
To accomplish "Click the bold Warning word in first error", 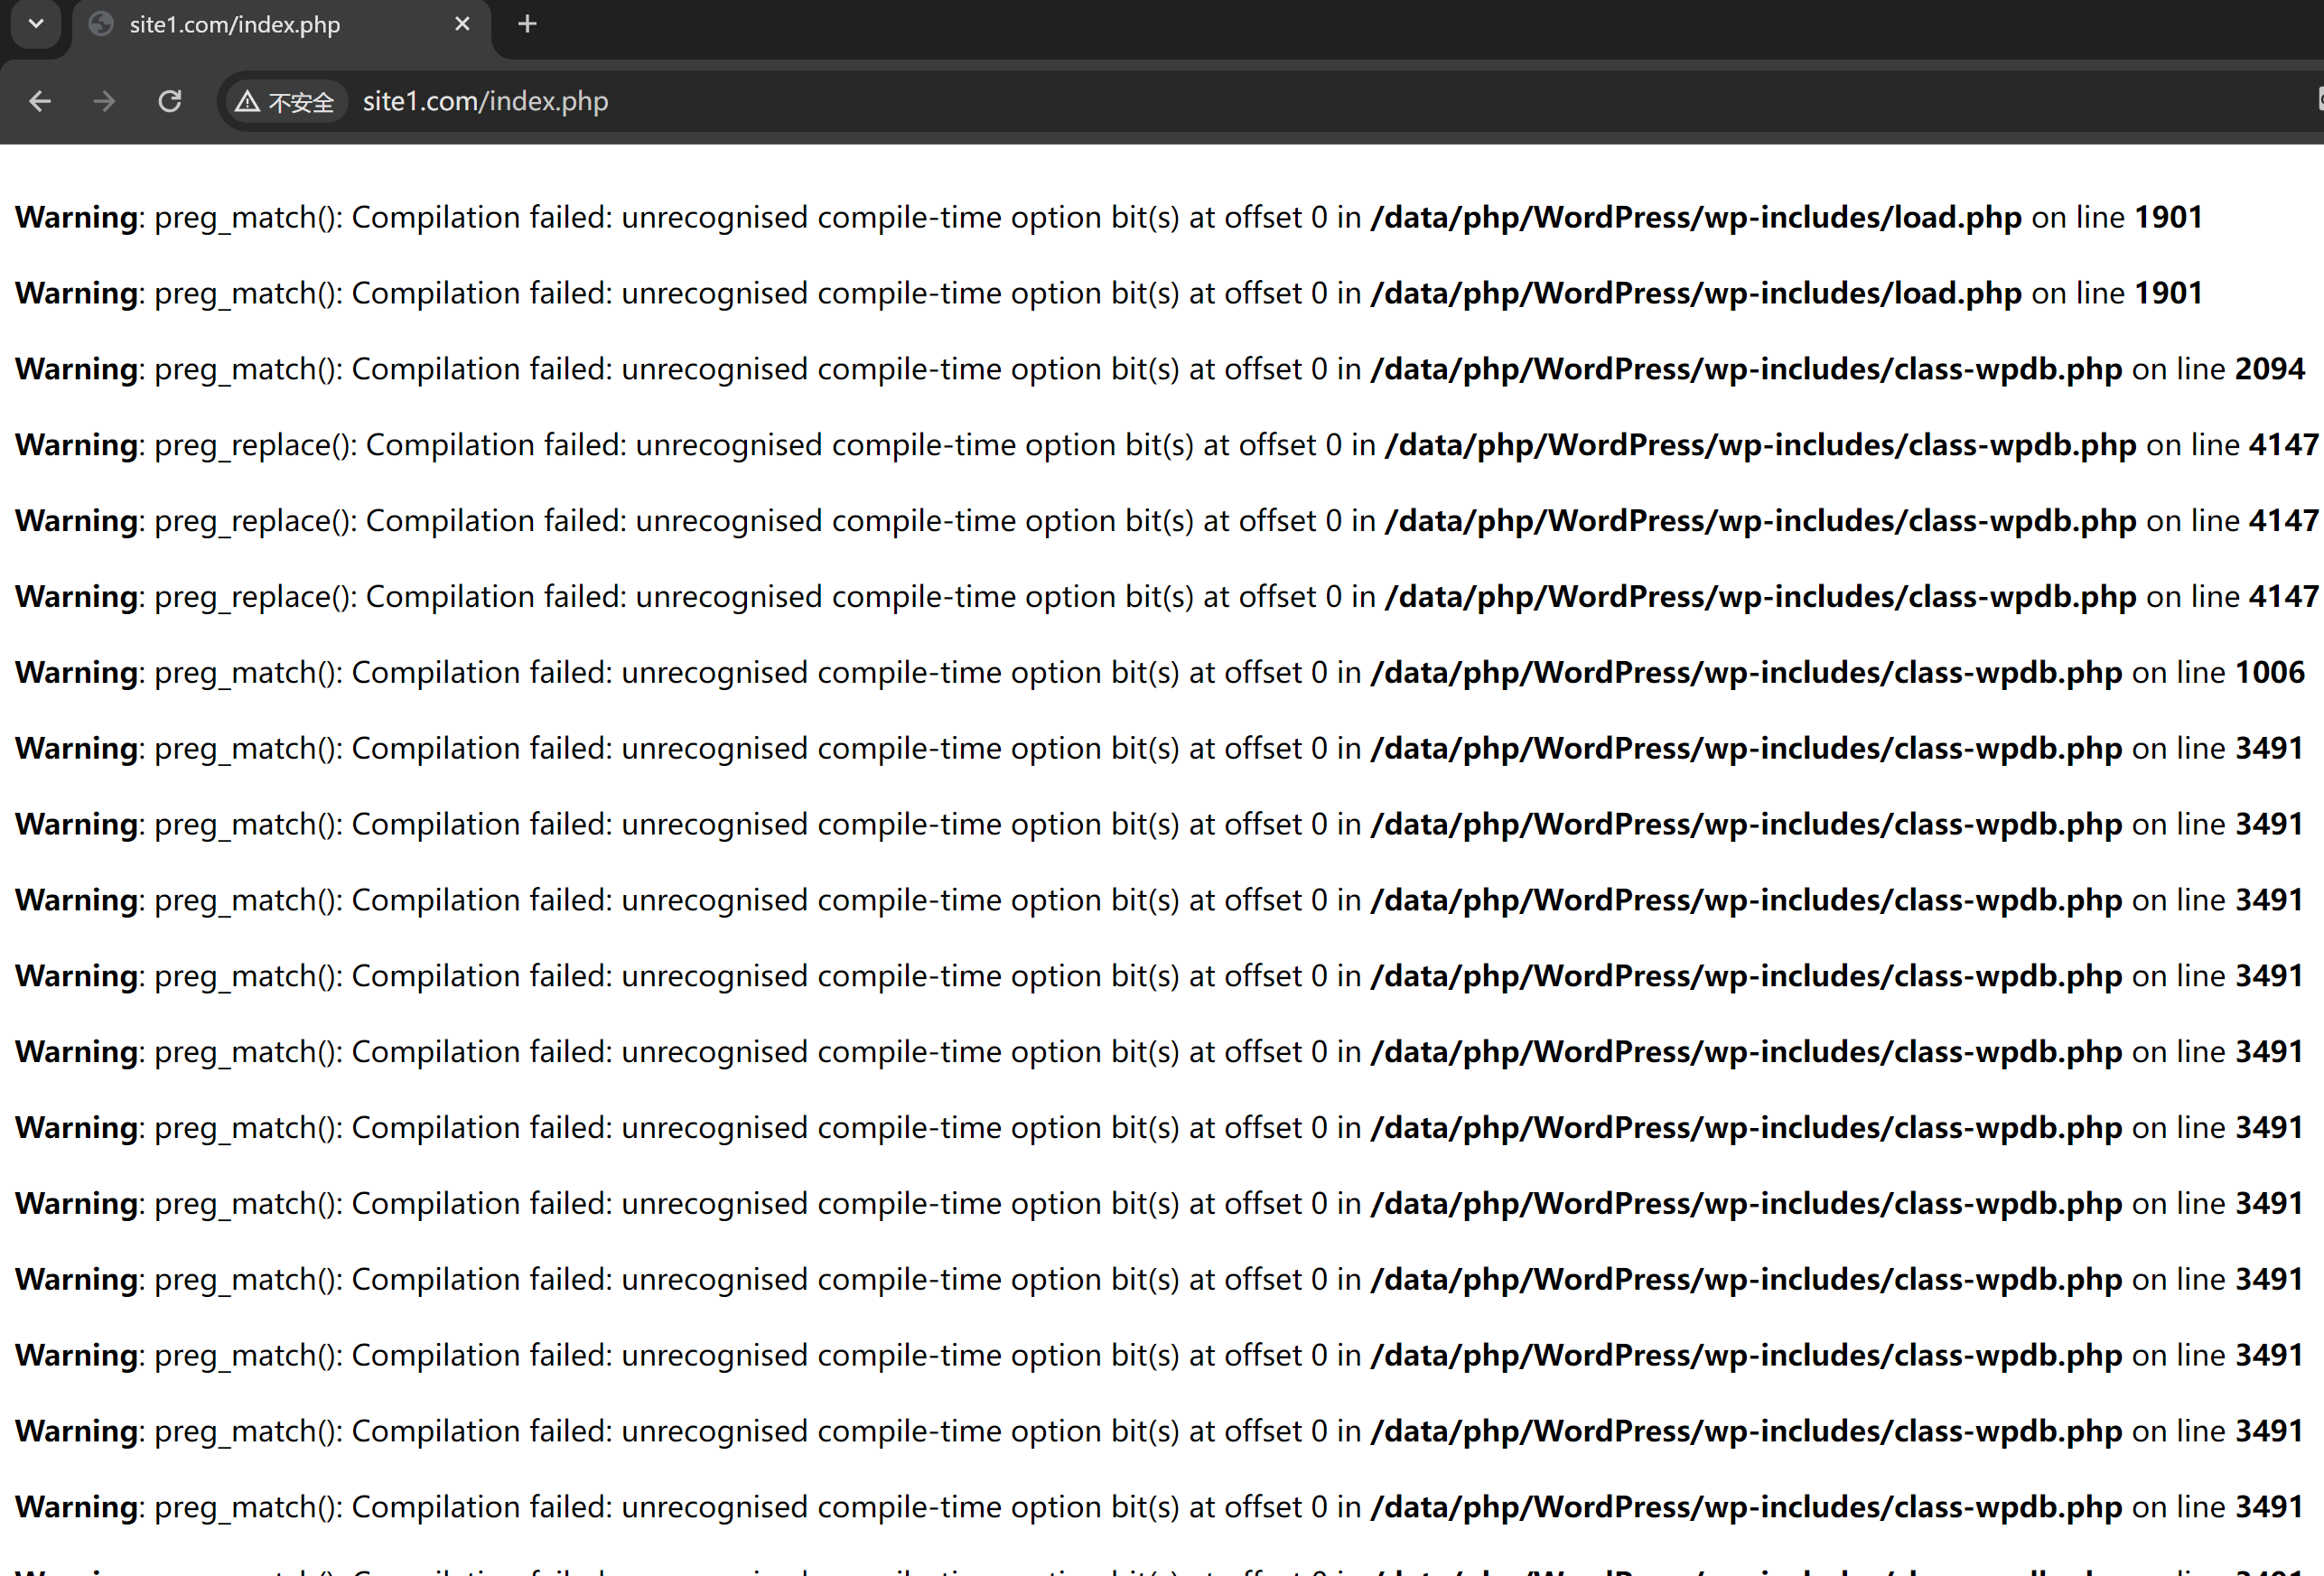I will [76, 217].
